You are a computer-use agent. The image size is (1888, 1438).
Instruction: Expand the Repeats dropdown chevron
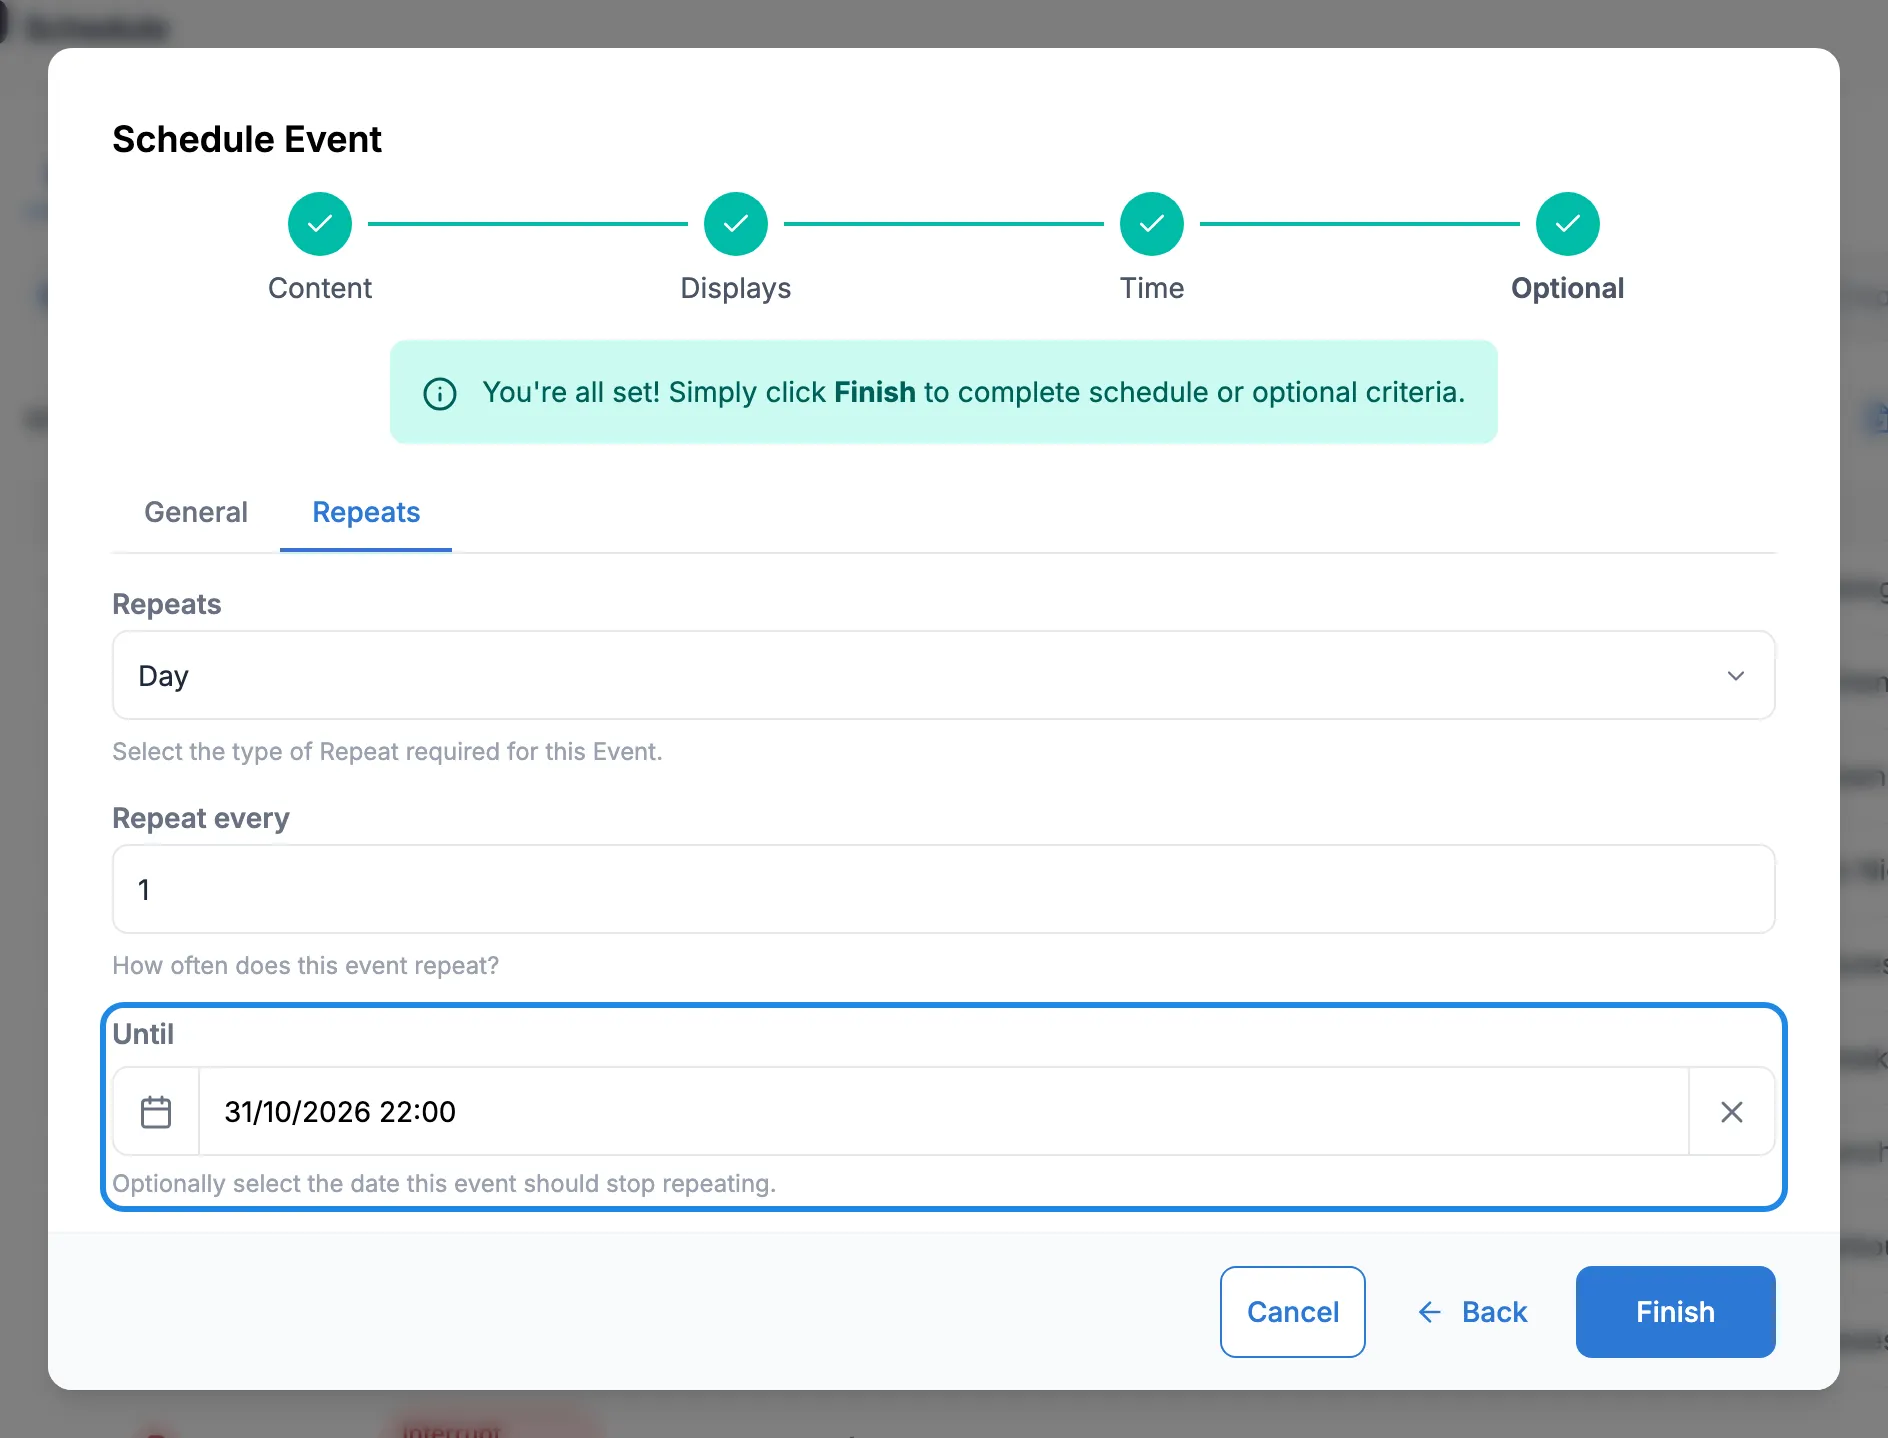point(1736,676)
